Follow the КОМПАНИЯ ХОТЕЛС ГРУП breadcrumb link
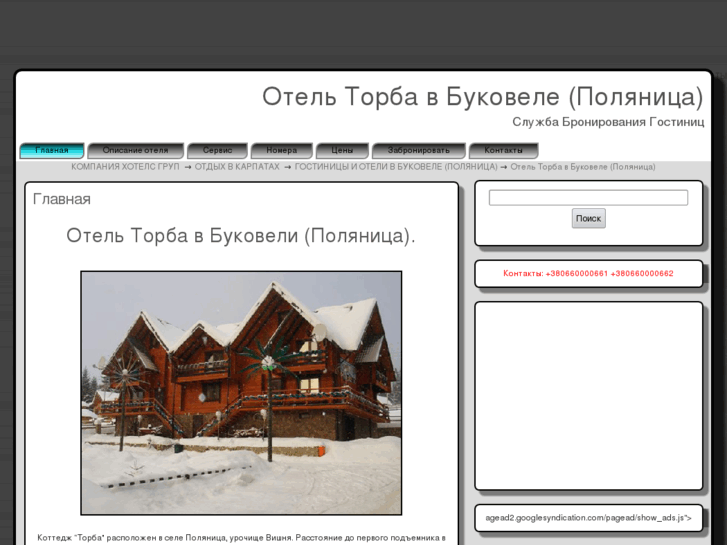Screen dimensions: 727x545 pos(125,167)
